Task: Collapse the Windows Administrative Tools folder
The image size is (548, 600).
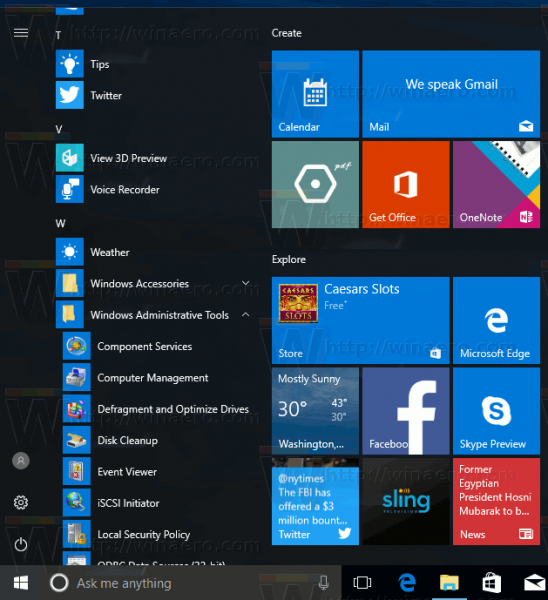Action: point(153,315)
